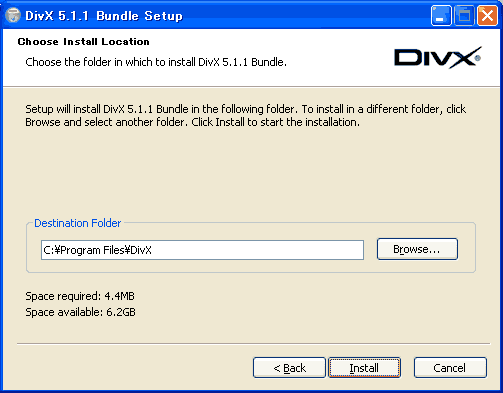The width and height of the screenshot is (503, 393).
Task: Minimize the DivX Bundle Setup window
Action: (x=441, y=15)
